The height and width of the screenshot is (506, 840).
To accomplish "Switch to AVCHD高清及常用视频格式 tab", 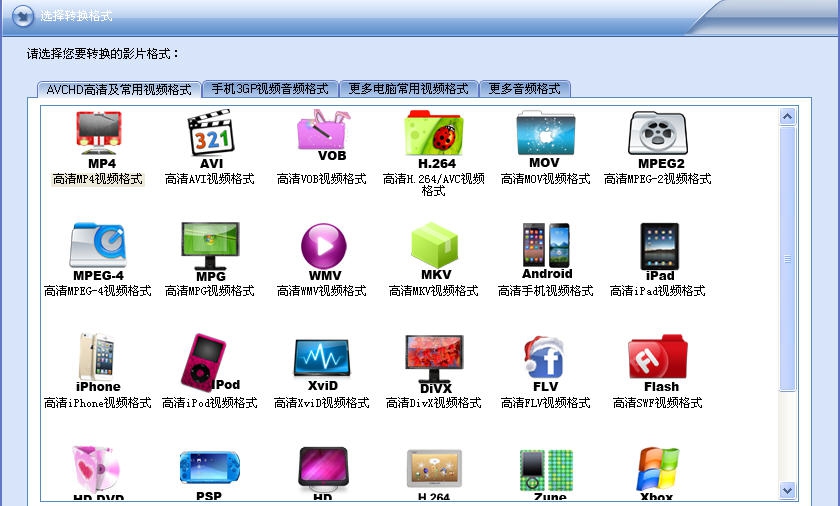I will coord(119,89).
